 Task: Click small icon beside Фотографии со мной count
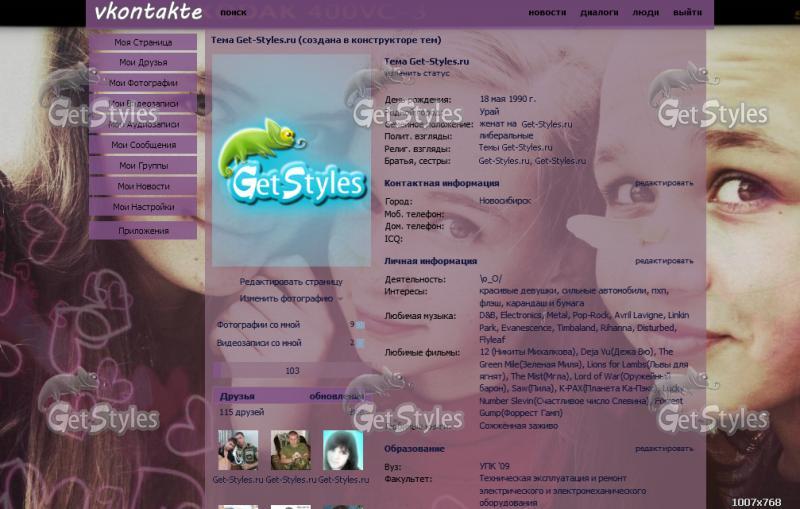coord(360,325)
